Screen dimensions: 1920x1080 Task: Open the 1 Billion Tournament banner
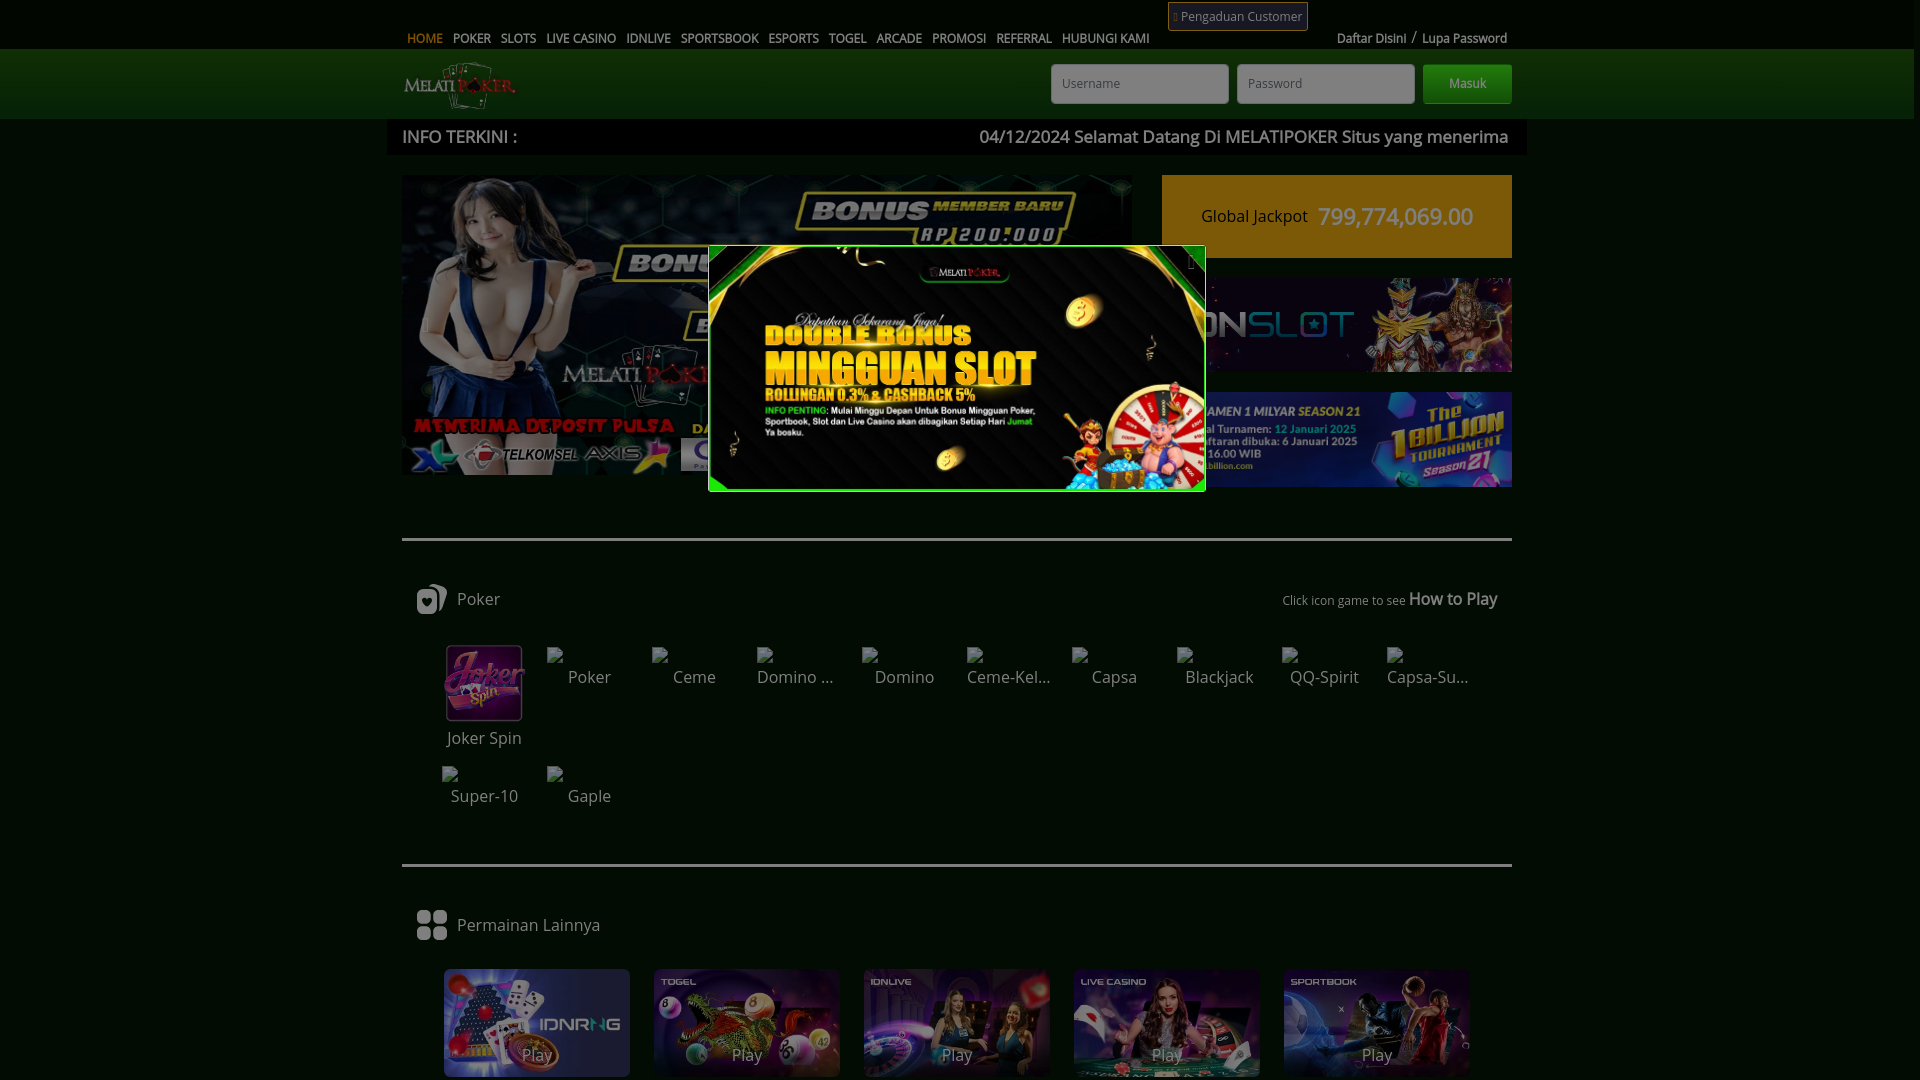[x=1359, y=439]
